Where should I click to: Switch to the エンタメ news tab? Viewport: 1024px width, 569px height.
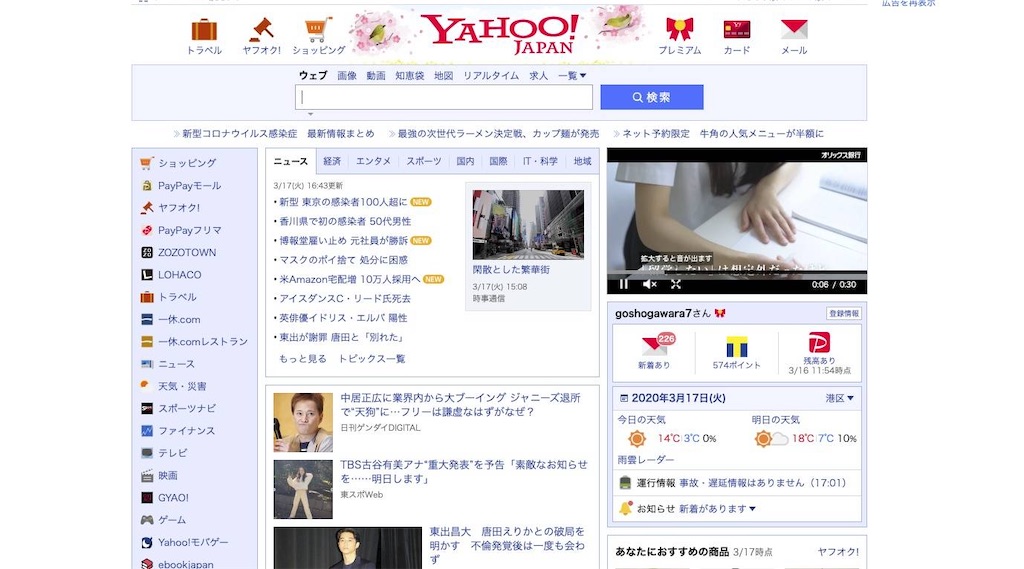373,161
